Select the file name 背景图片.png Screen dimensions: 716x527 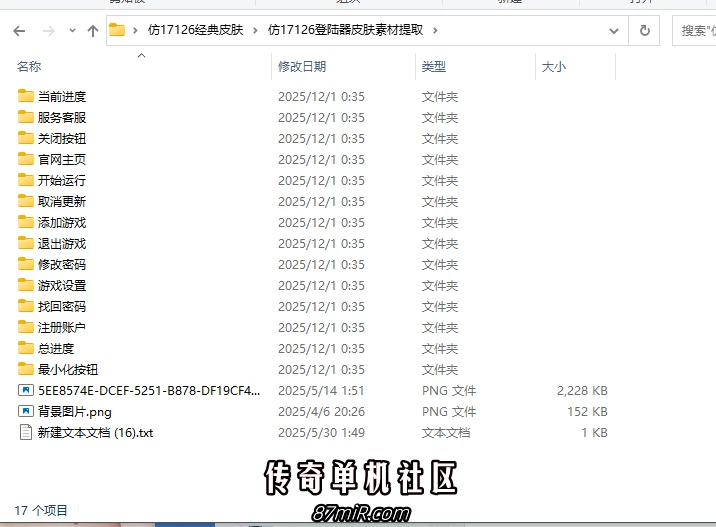(74, 412)
